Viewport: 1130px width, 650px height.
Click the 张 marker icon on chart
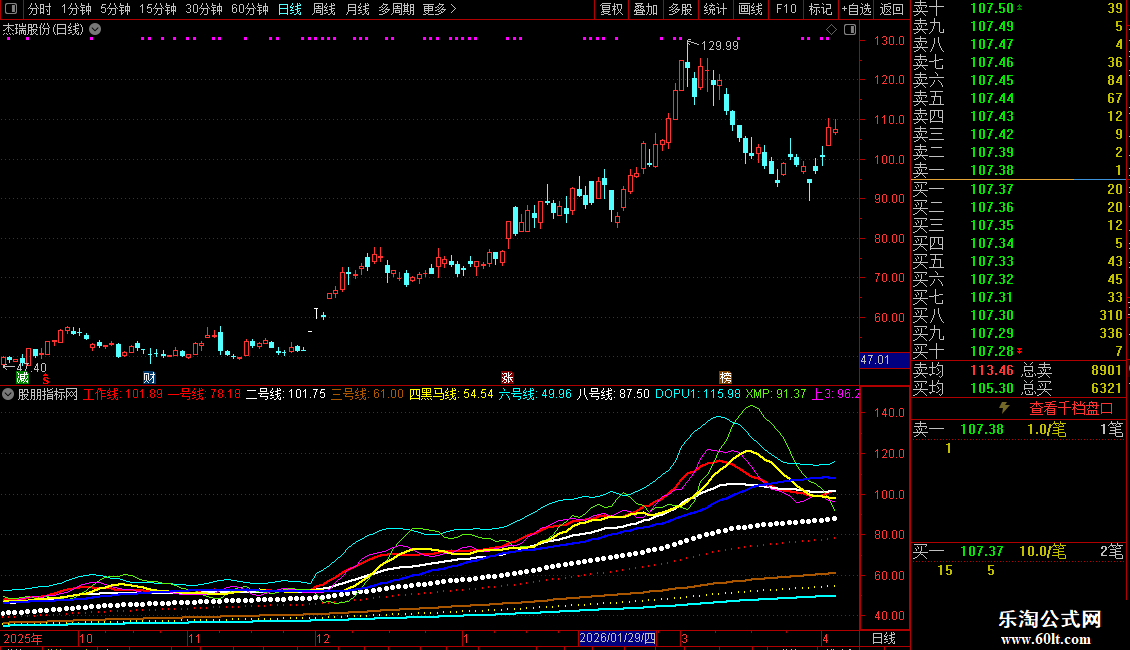(507, 377)
